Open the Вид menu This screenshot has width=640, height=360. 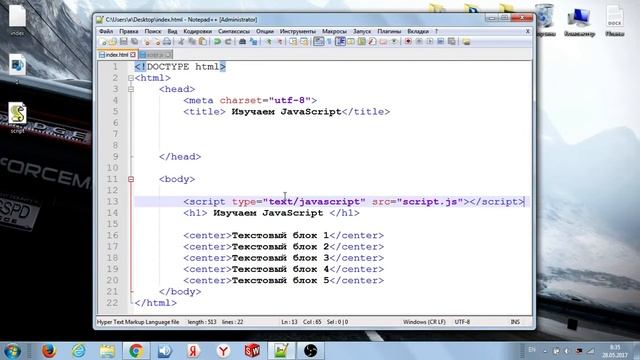point(172,31)
